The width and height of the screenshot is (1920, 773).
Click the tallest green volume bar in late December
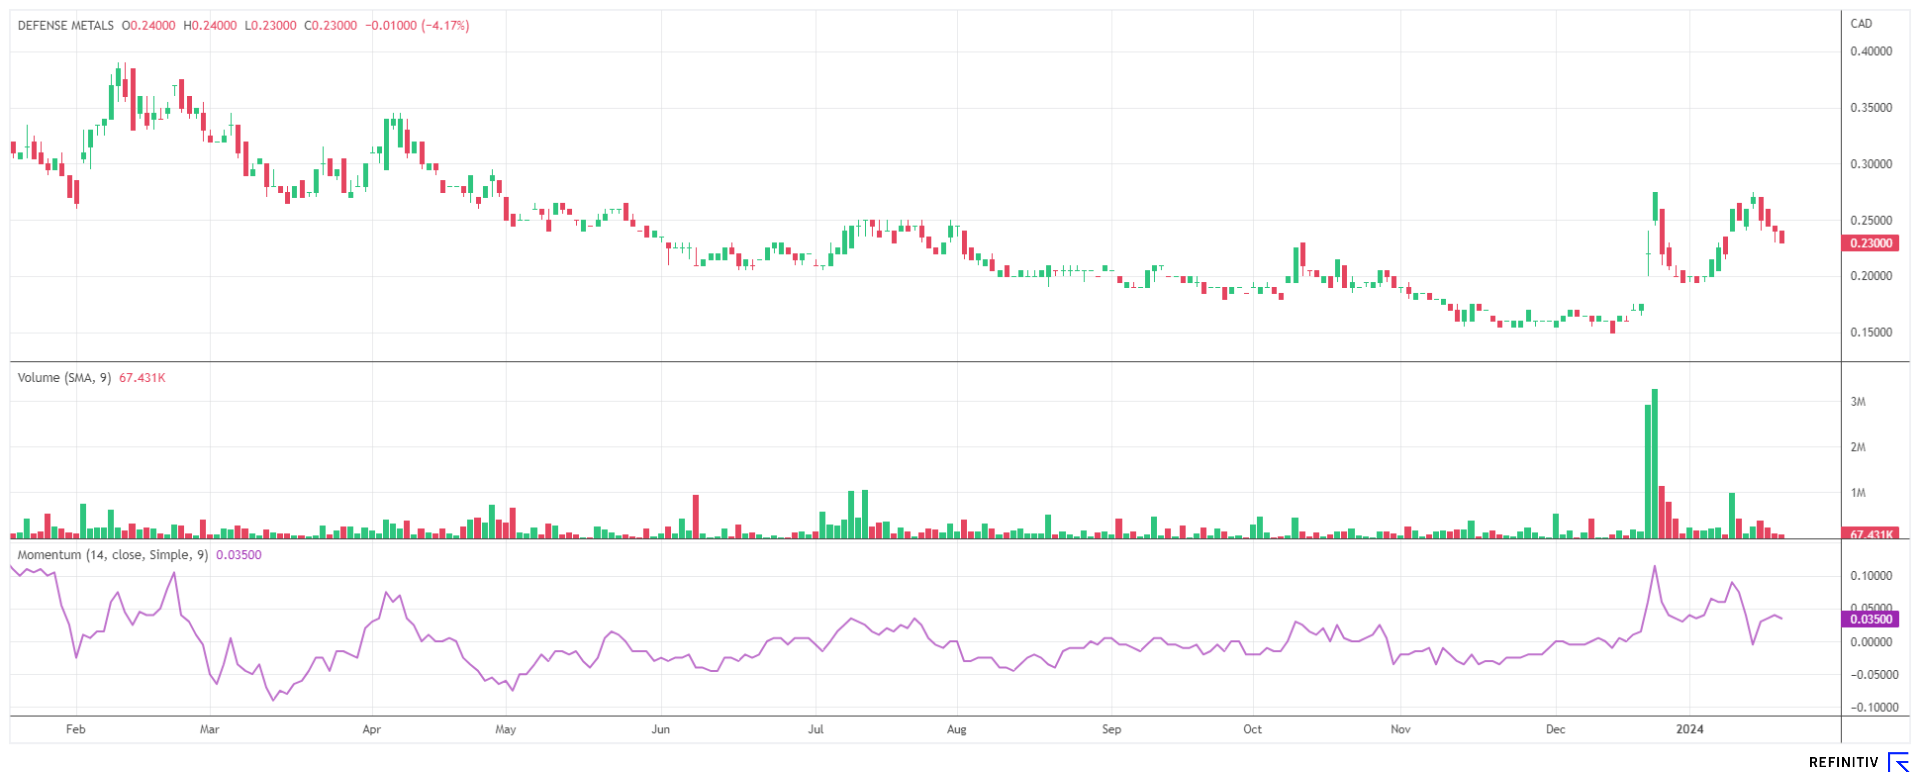pyautogui.click(x=1655, y=462)
